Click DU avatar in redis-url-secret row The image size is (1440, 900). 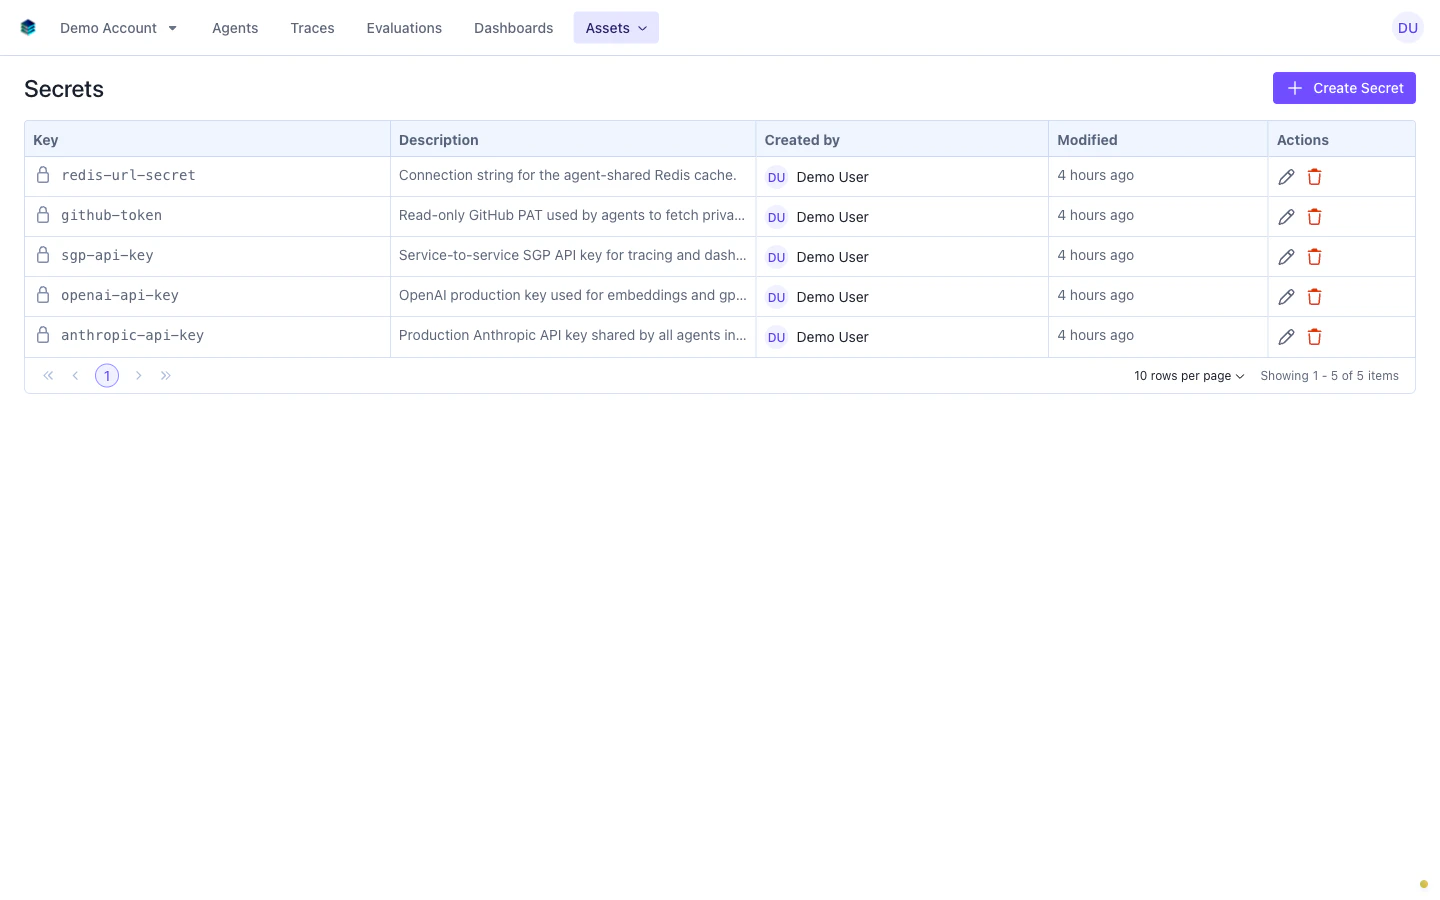pyautogui.click(x=776, y=177)
